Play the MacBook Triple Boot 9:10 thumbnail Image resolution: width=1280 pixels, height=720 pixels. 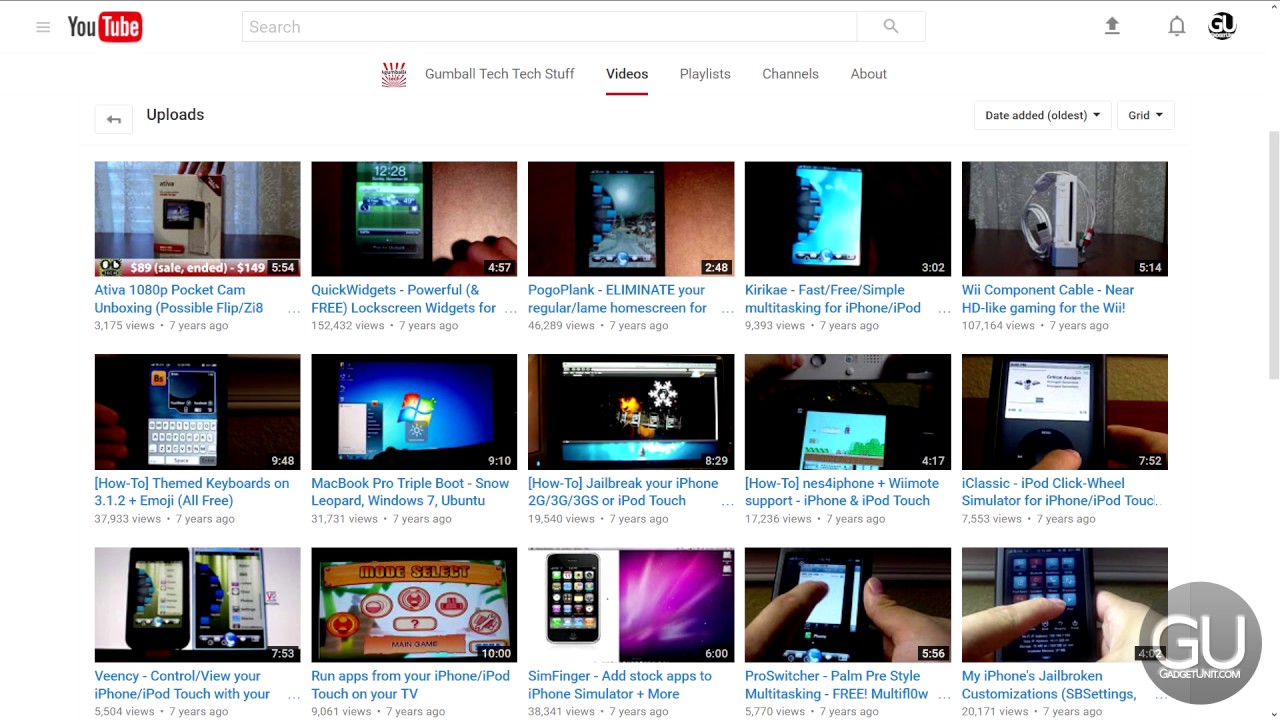pyautogui.click(x=414, y=412)
